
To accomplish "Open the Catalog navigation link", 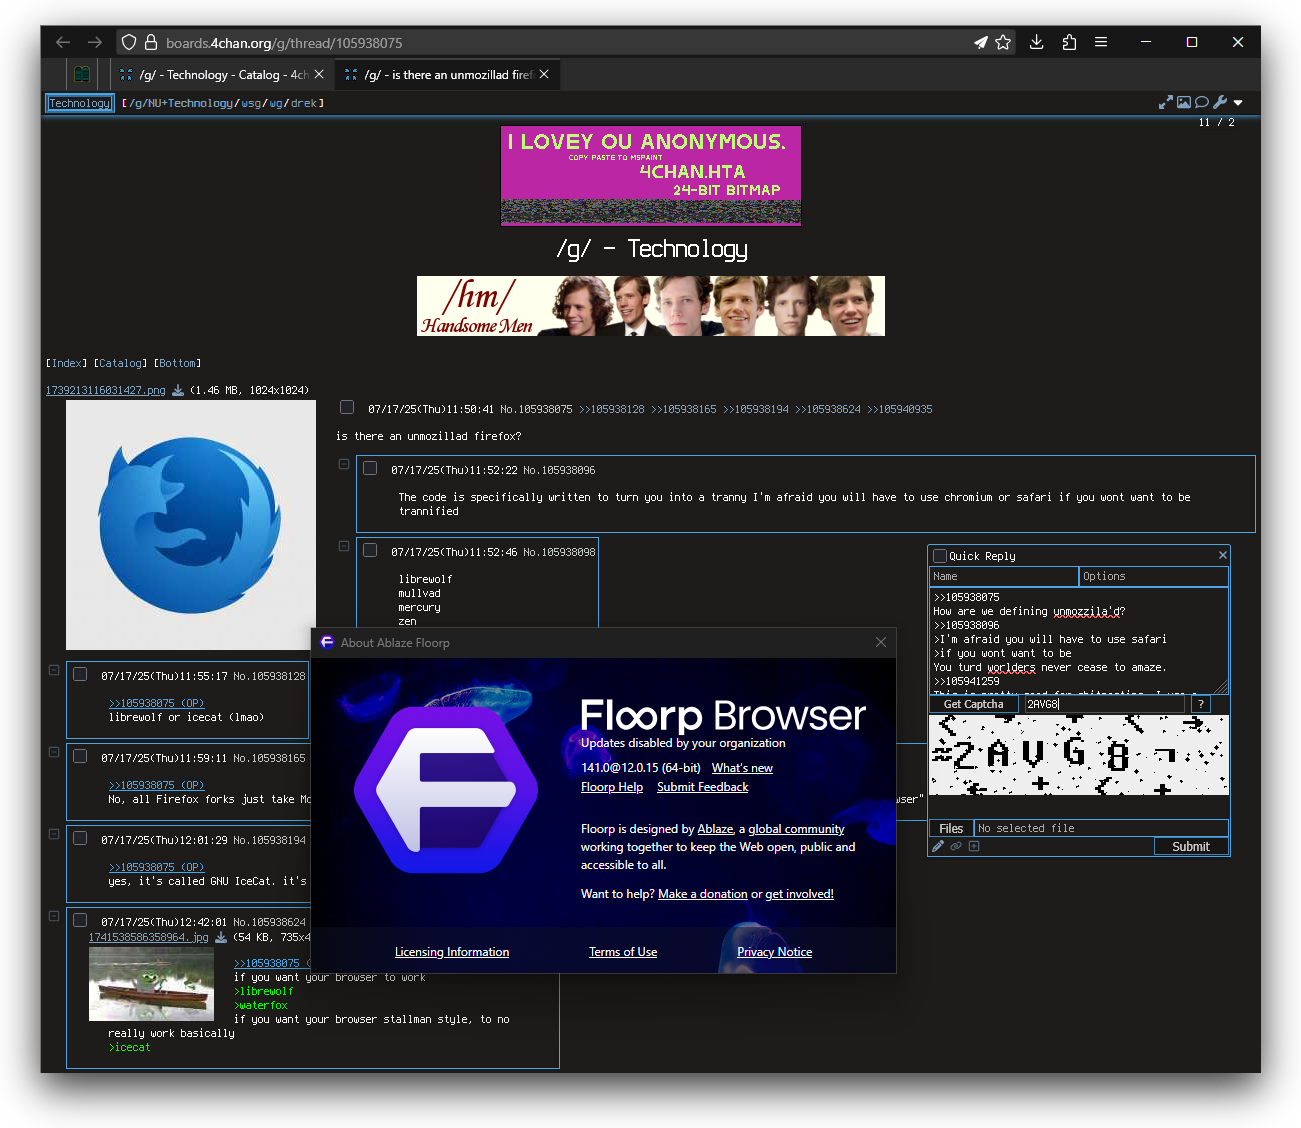I will click(x=120, y=363).
